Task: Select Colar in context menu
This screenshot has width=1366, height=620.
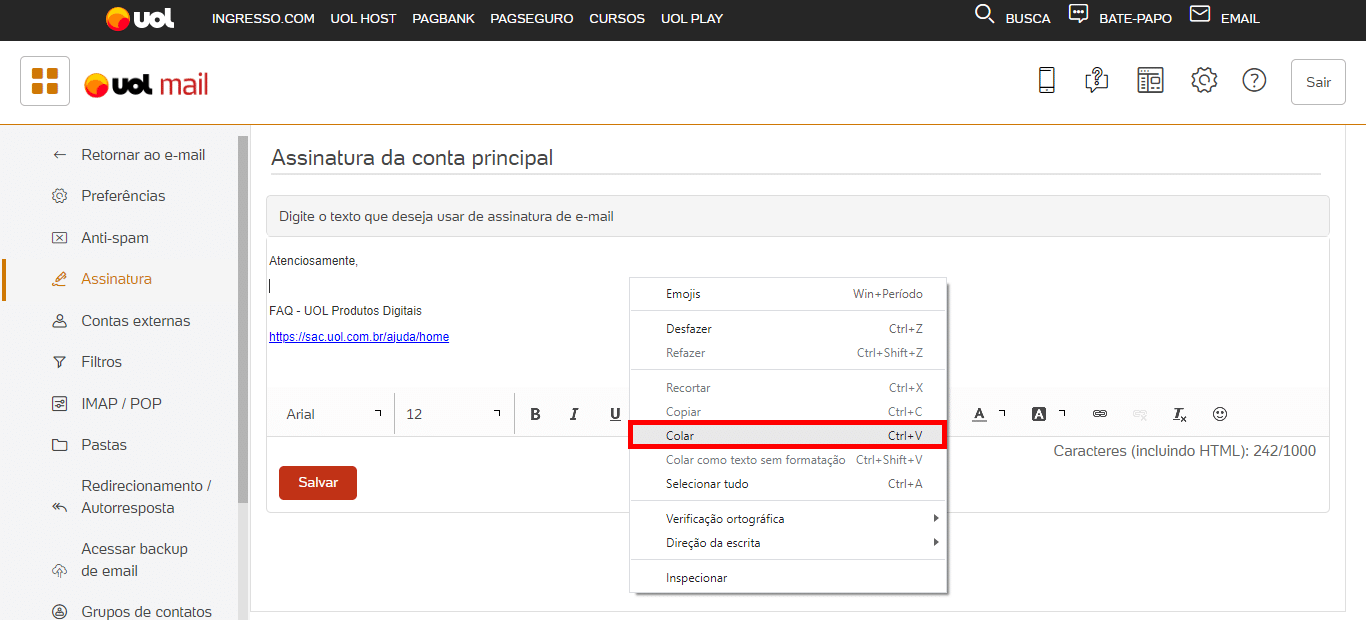Action: tap(788, 436)
